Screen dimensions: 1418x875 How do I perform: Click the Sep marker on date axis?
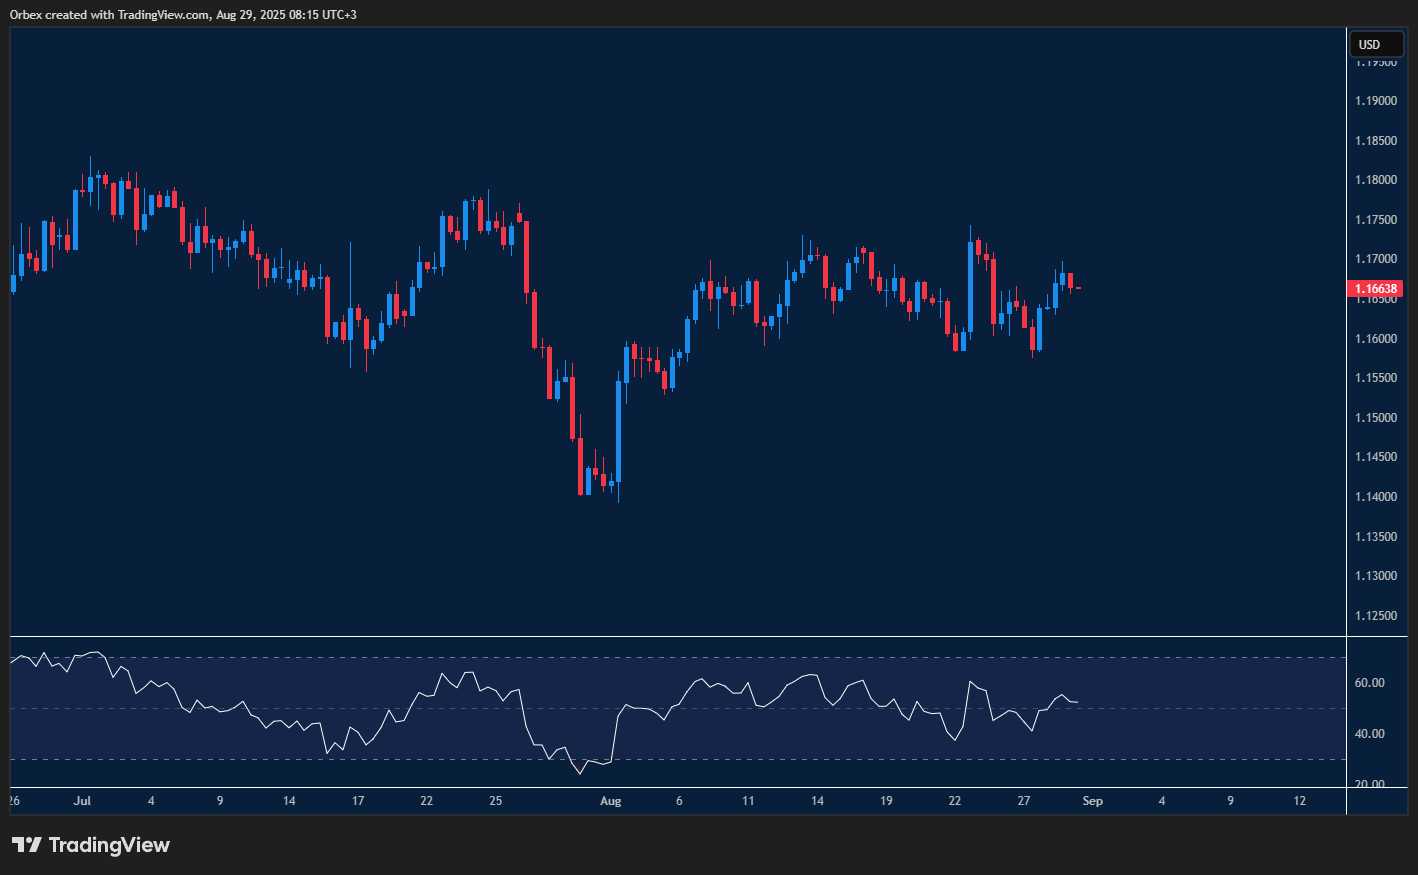pos(1092,801)
